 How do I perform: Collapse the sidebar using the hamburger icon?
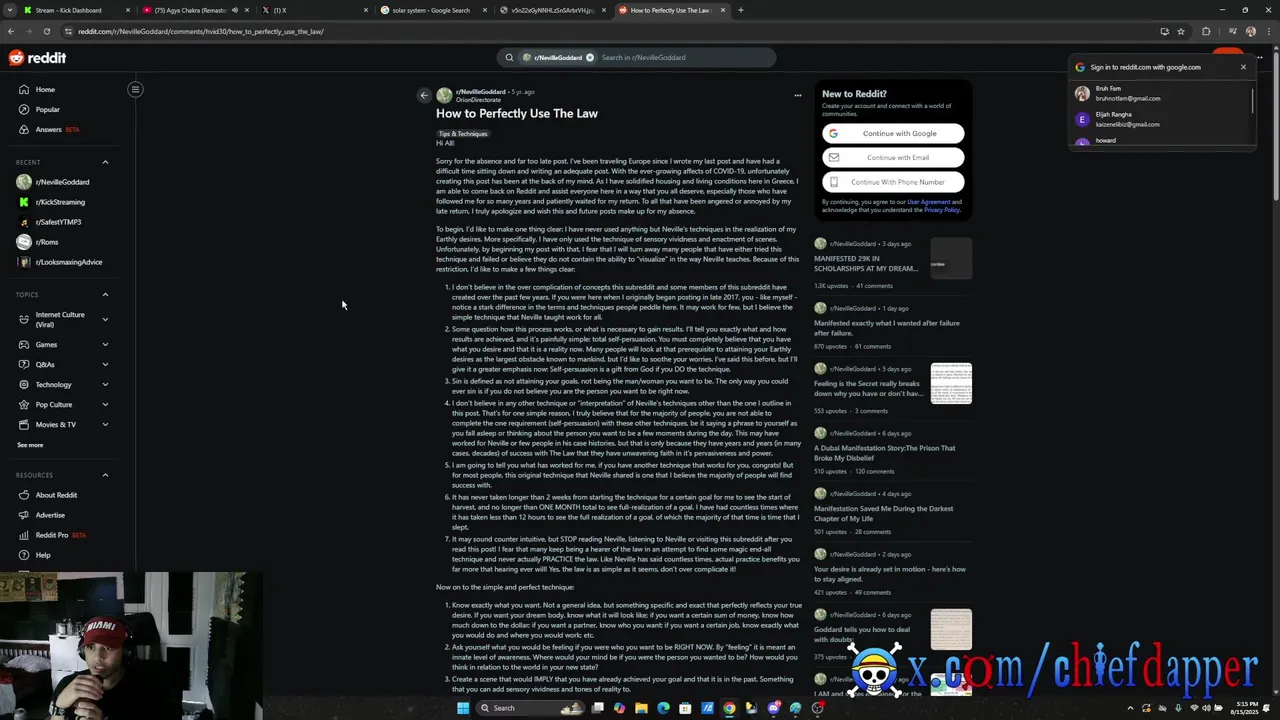135,89
